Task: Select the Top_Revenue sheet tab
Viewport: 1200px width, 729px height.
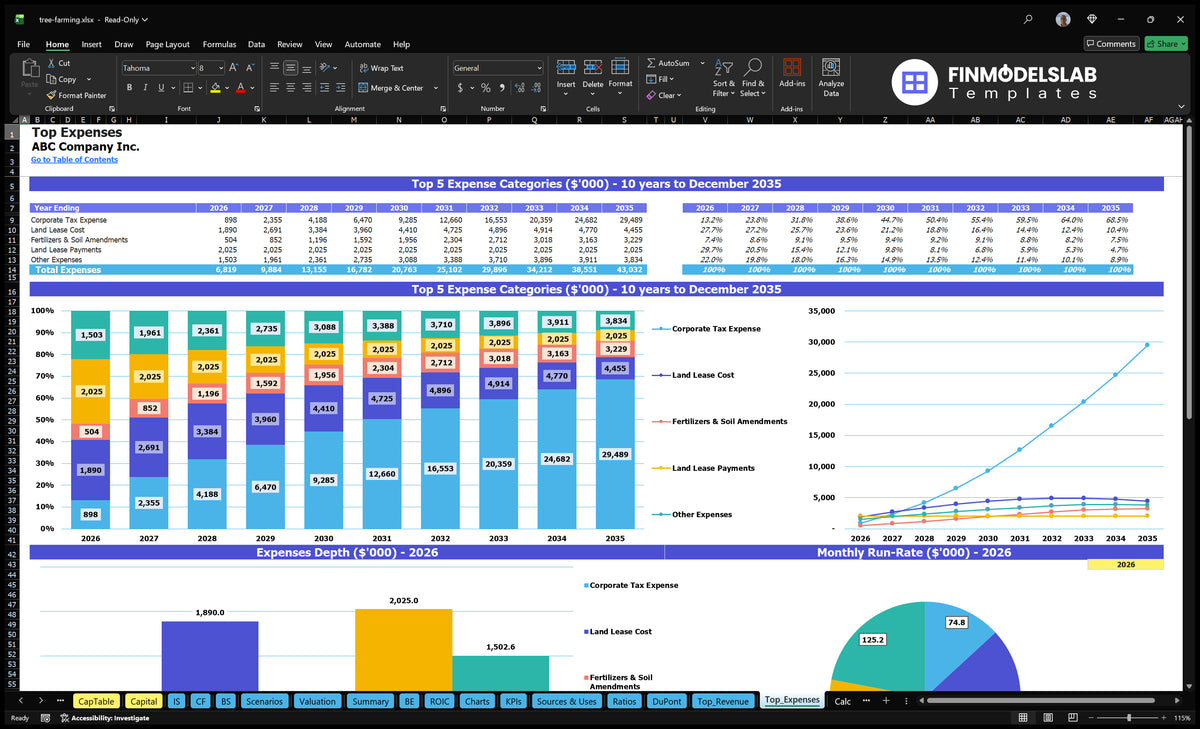Action: click(723, 701)
